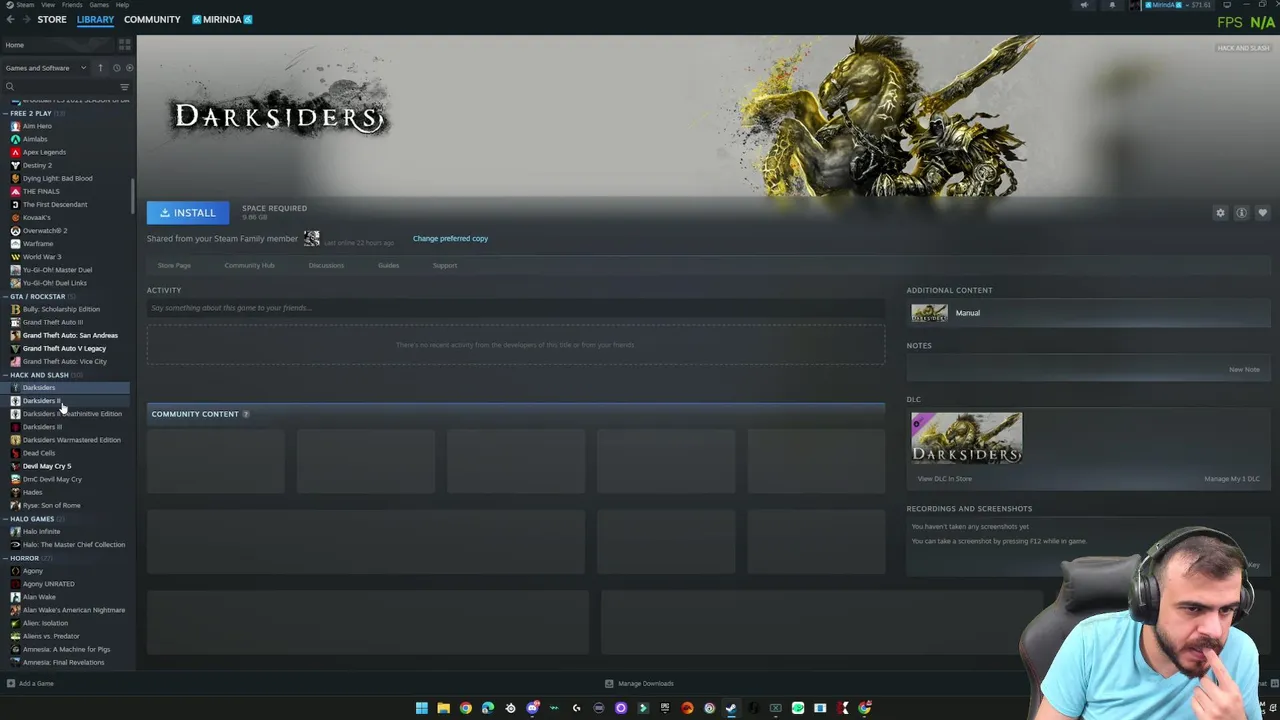Open game settings gear icon
This screenshot has height=720, width=1280.
(1220, 213)
